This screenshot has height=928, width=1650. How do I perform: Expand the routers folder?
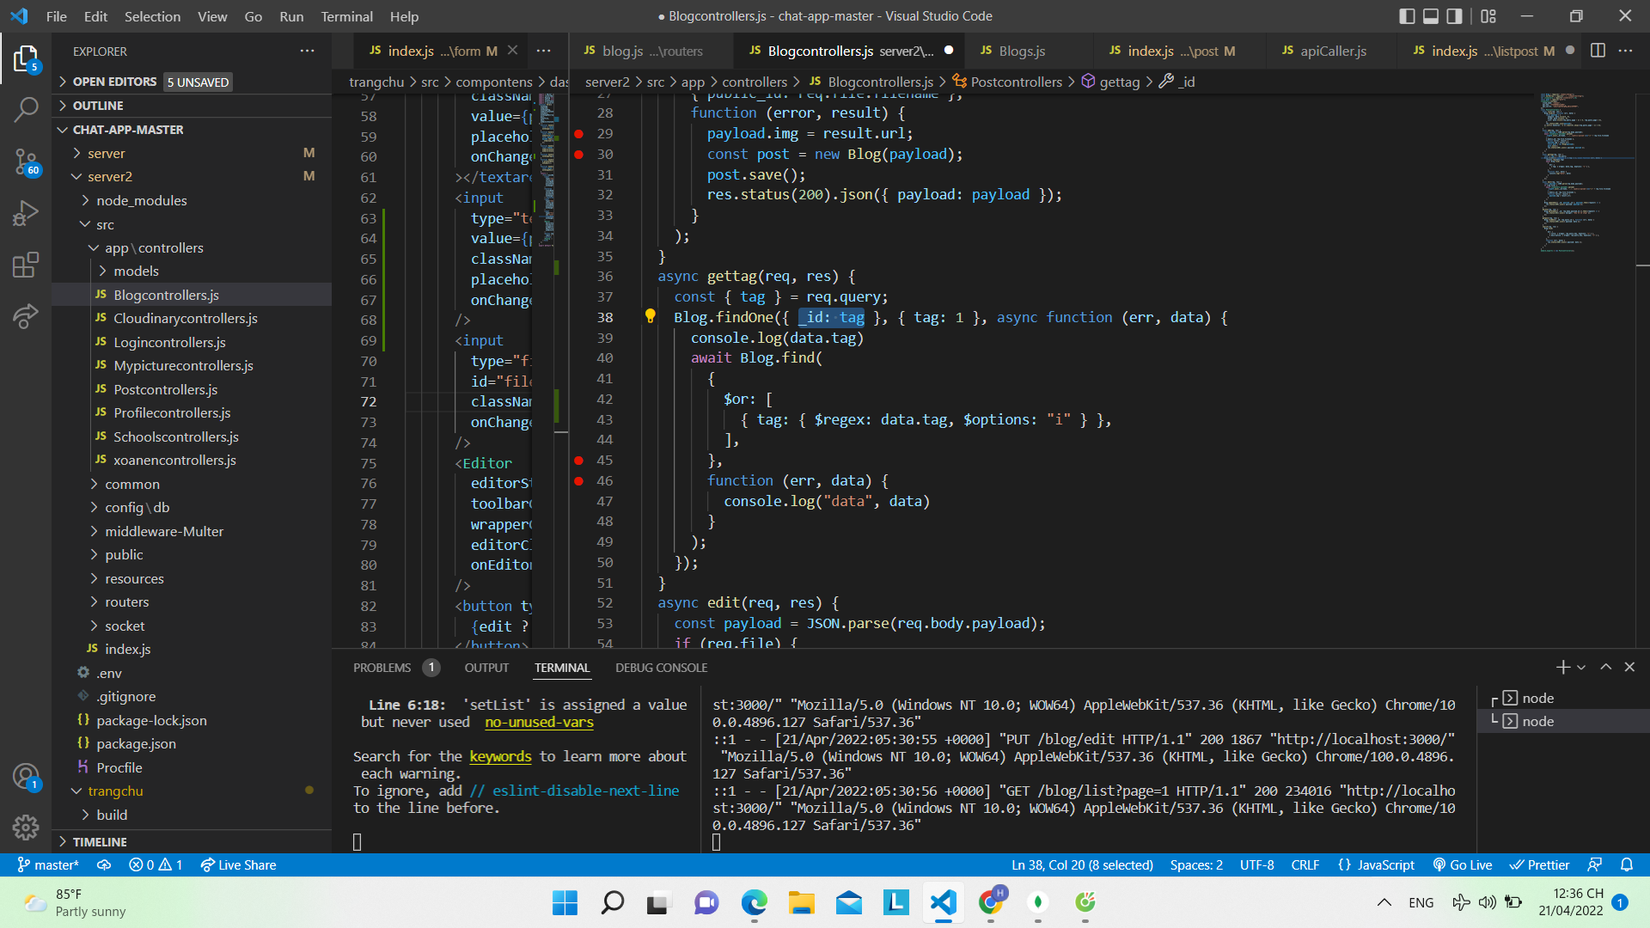[127, 602]
